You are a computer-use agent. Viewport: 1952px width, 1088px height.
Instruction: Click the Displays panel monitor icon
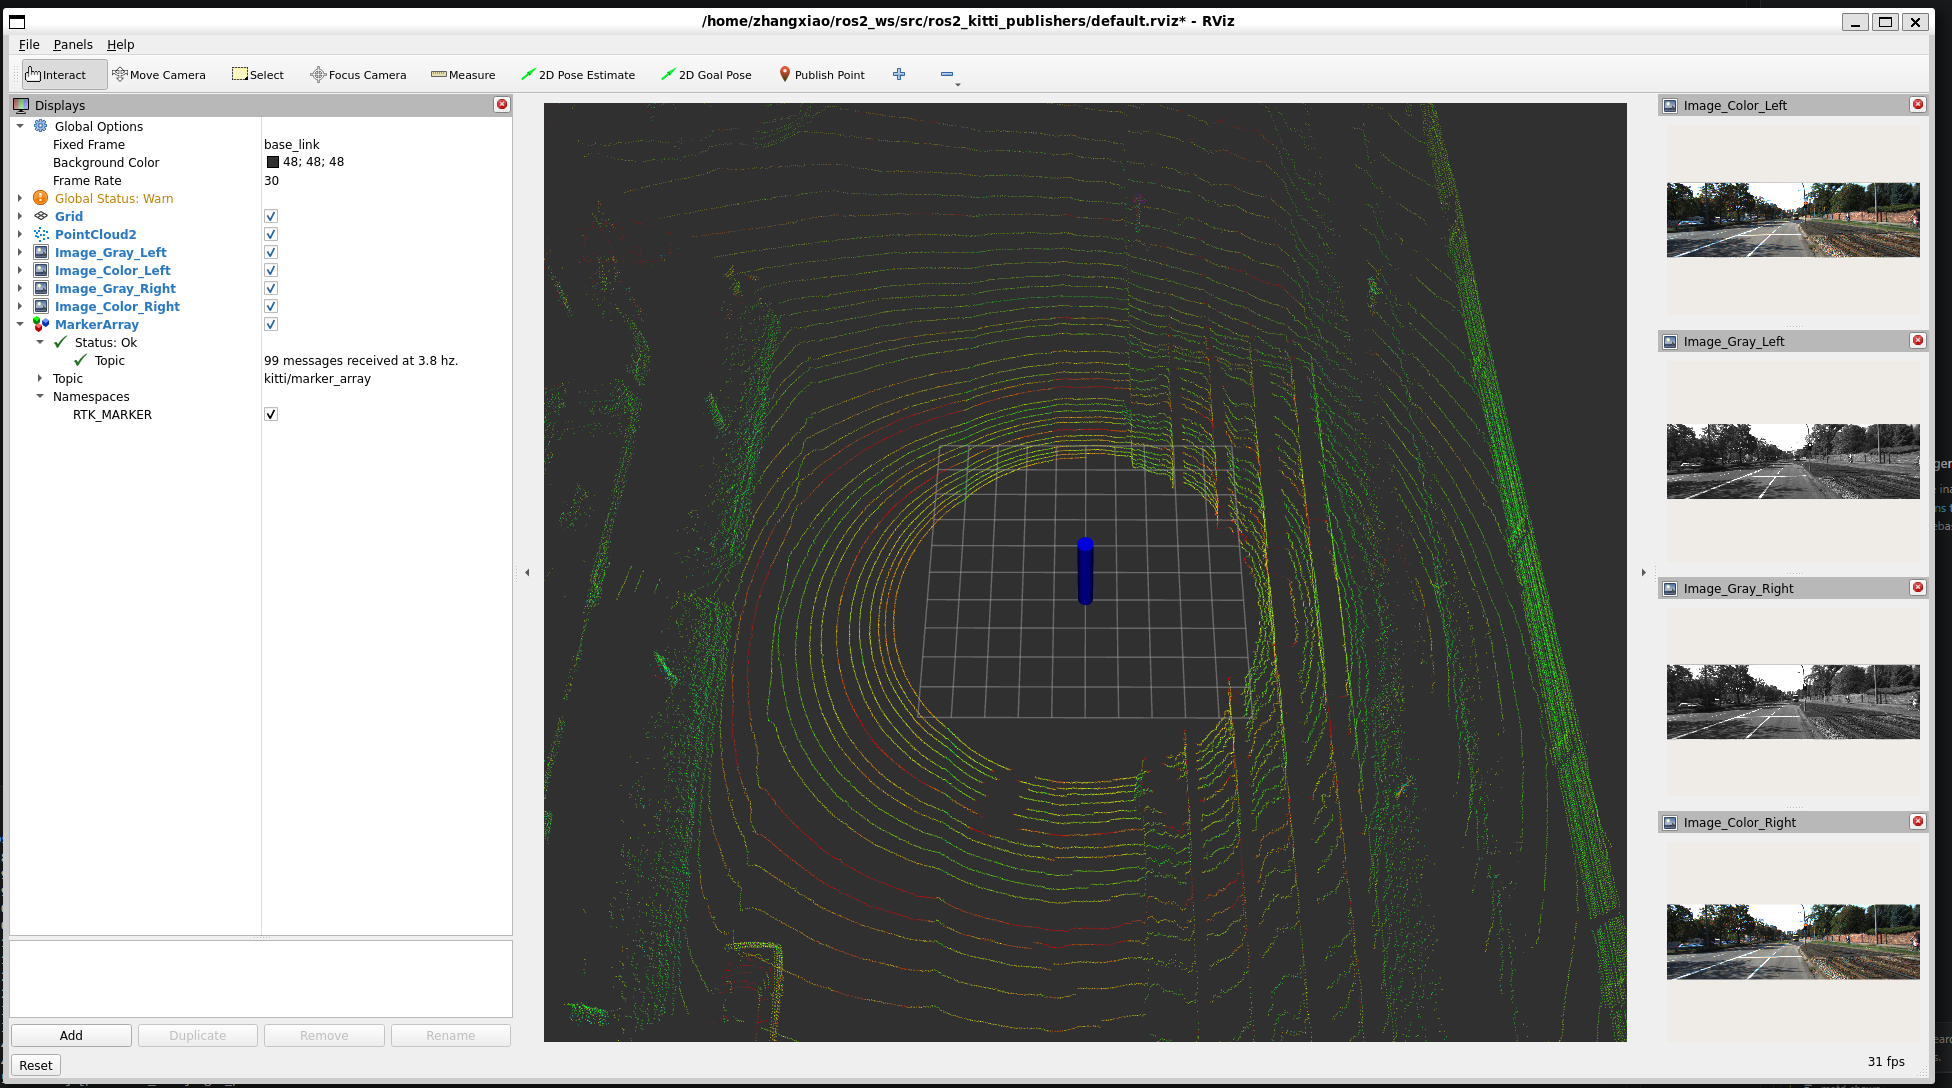pyautogui.click(x=21, y=105)
